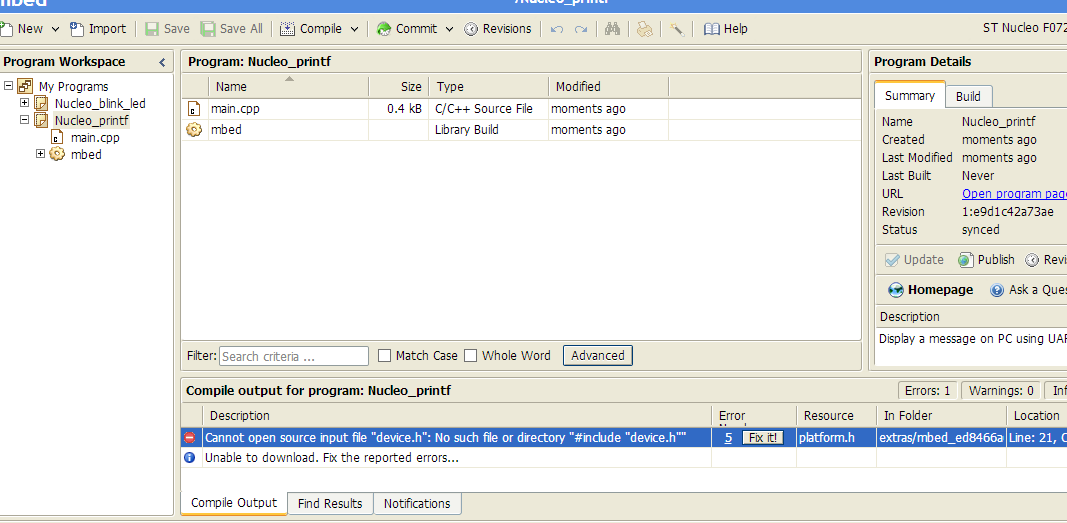This screenshot has width=1067, height=523.
Task: Expand the mbed library tree node
Action: 40,154
